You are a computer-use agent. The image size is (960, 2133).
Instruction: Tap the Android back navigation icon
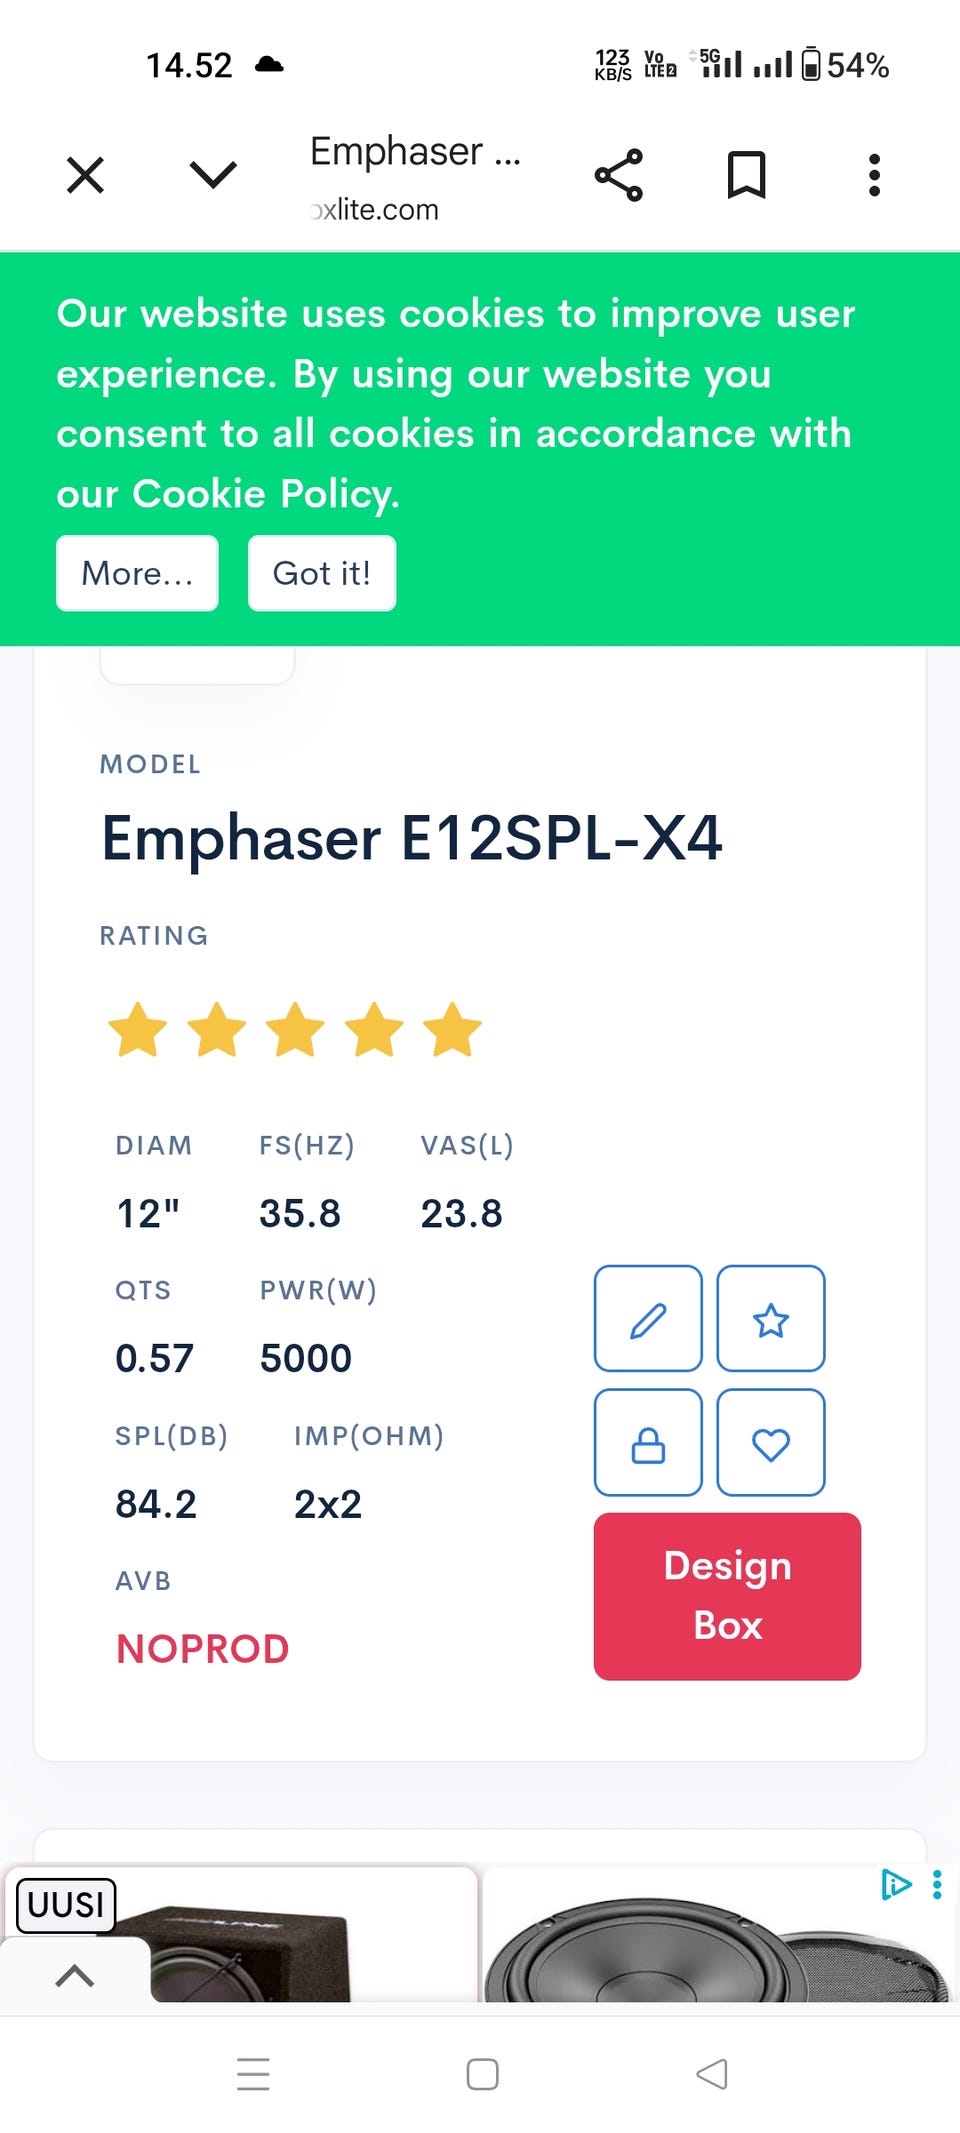coord(711,2074)
